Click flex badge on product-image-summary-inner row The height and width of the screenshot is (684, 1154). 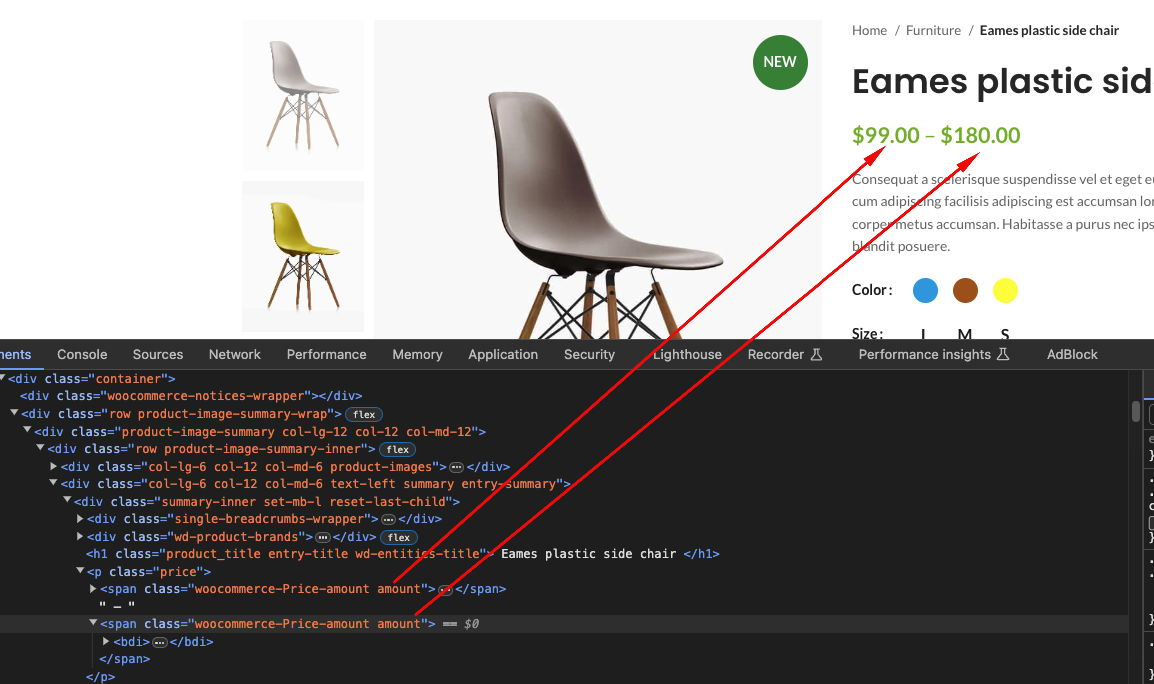click(397, 449)
